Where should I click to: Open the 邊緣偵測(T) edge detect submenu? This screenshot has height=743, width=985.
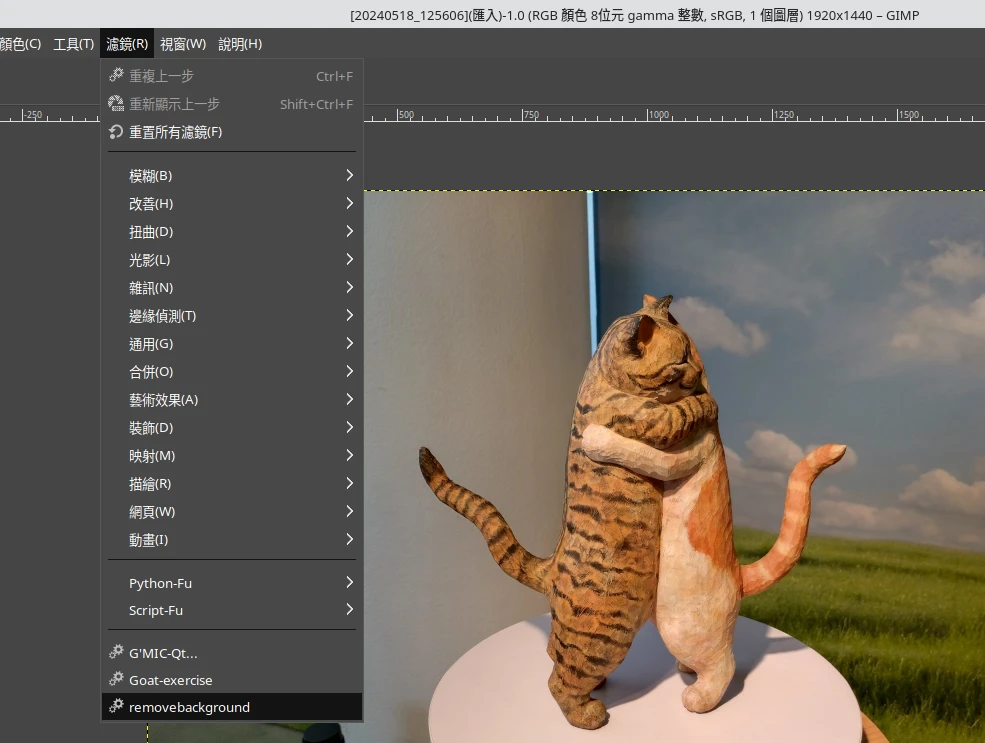click(162, 316)
